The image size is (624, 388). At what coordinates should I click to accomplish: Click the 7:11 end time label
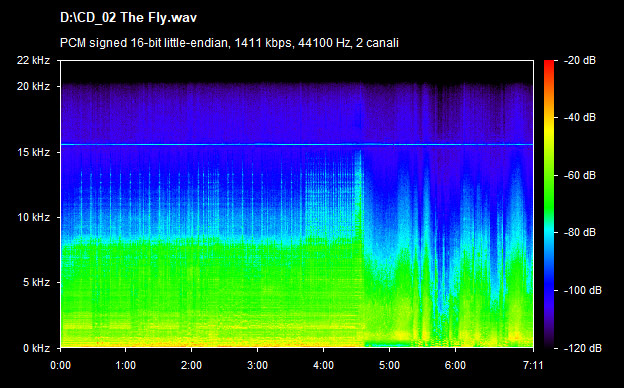coord(533,365)
